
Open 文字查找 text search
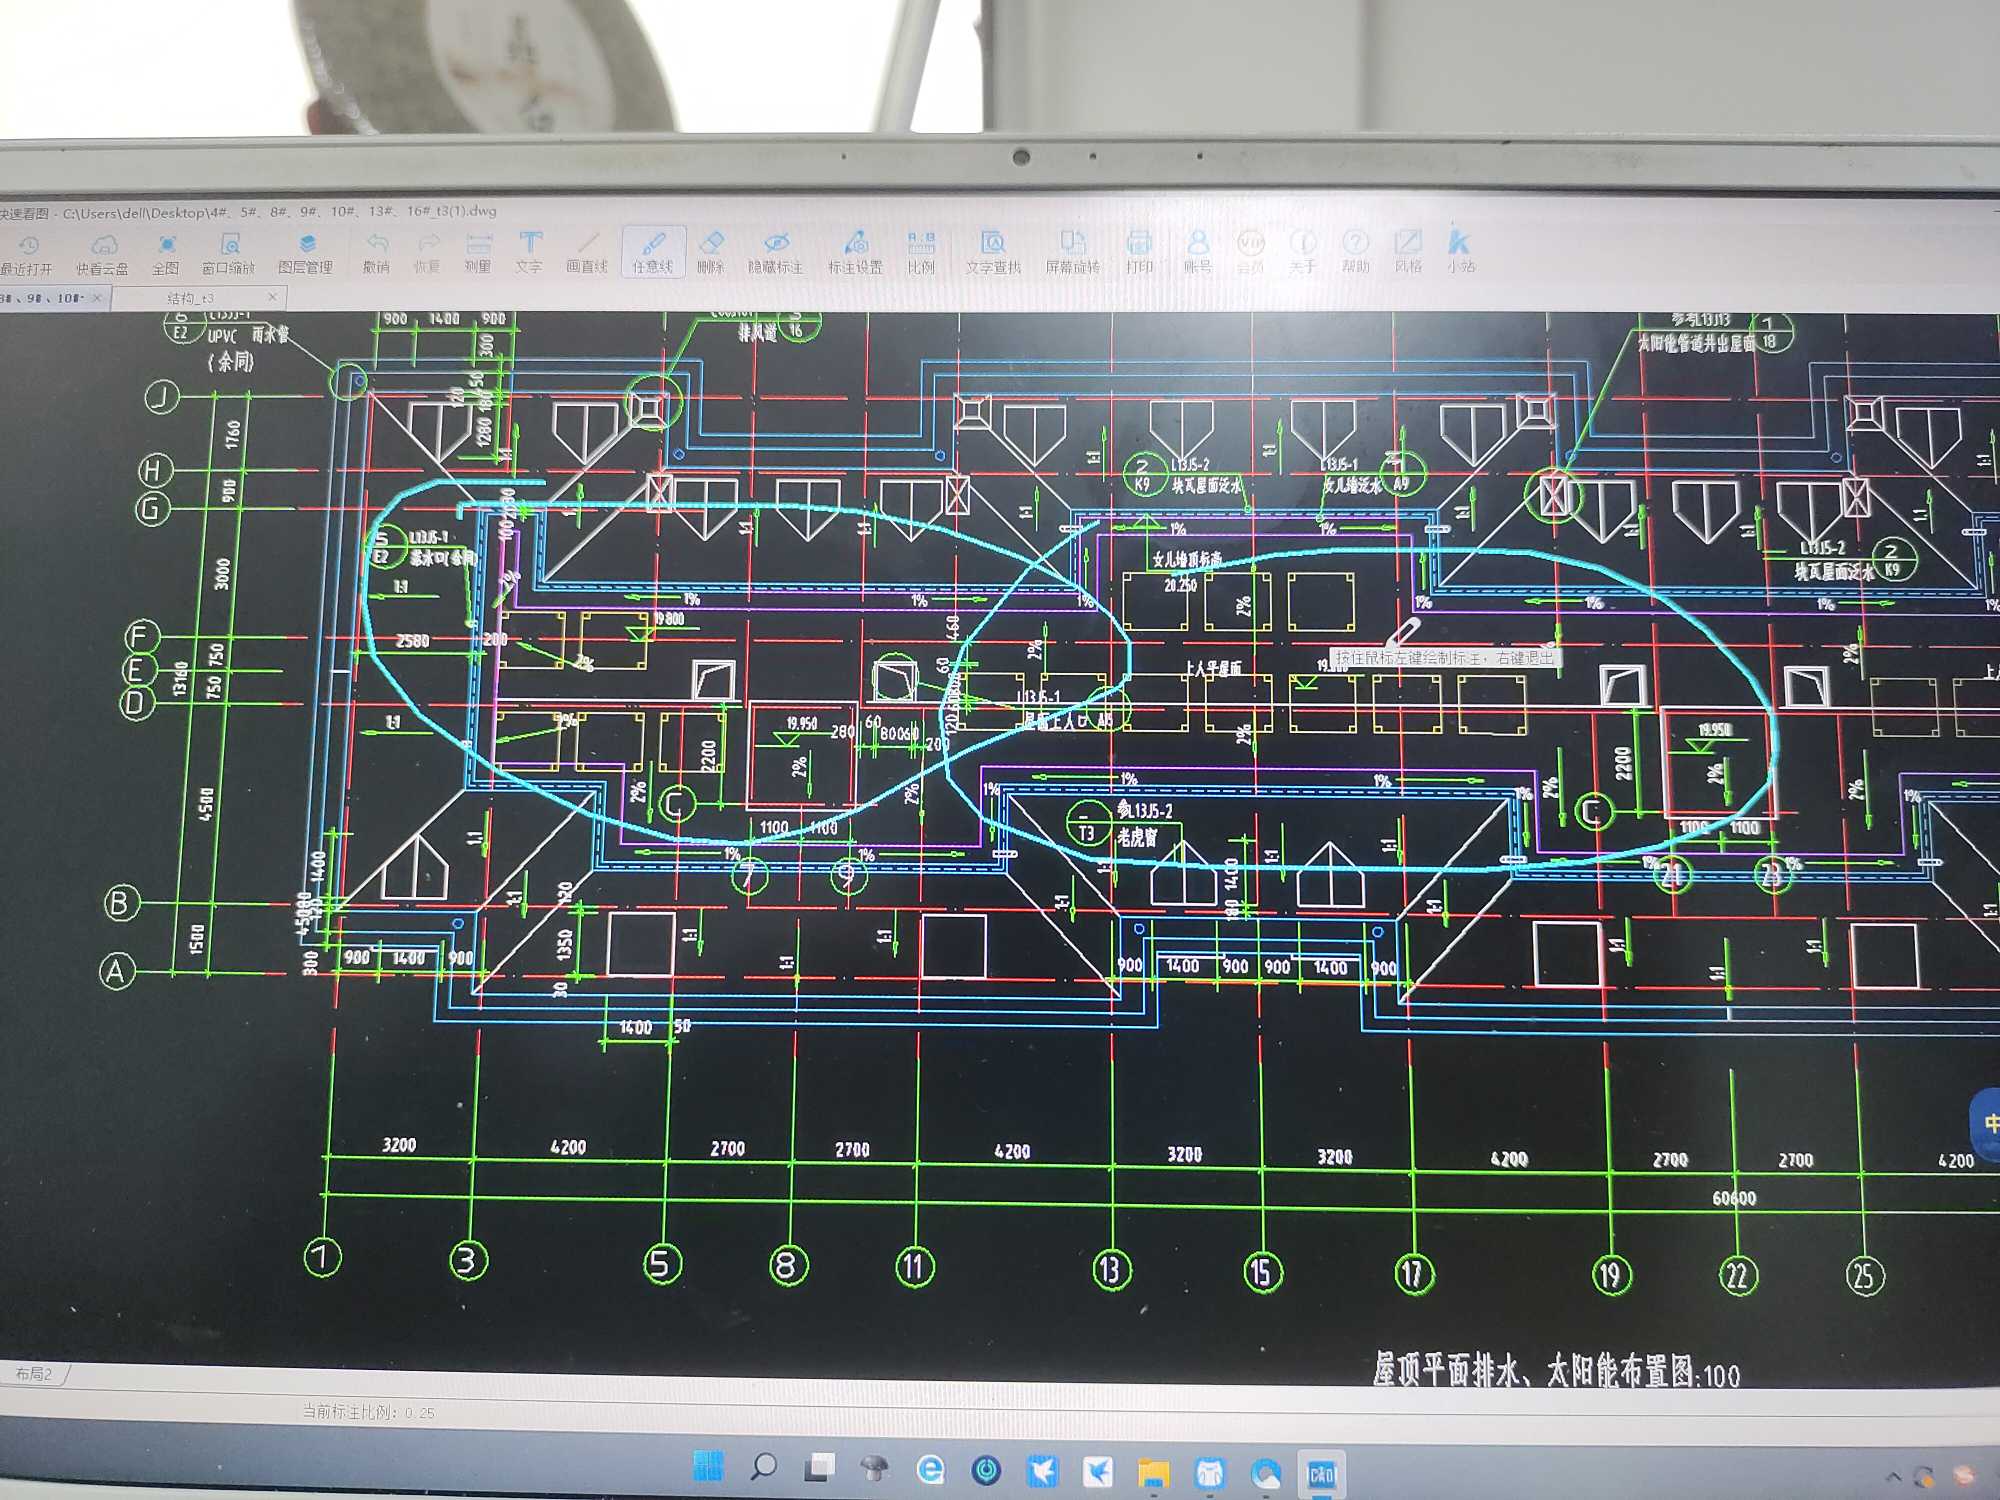coord(993,252)
